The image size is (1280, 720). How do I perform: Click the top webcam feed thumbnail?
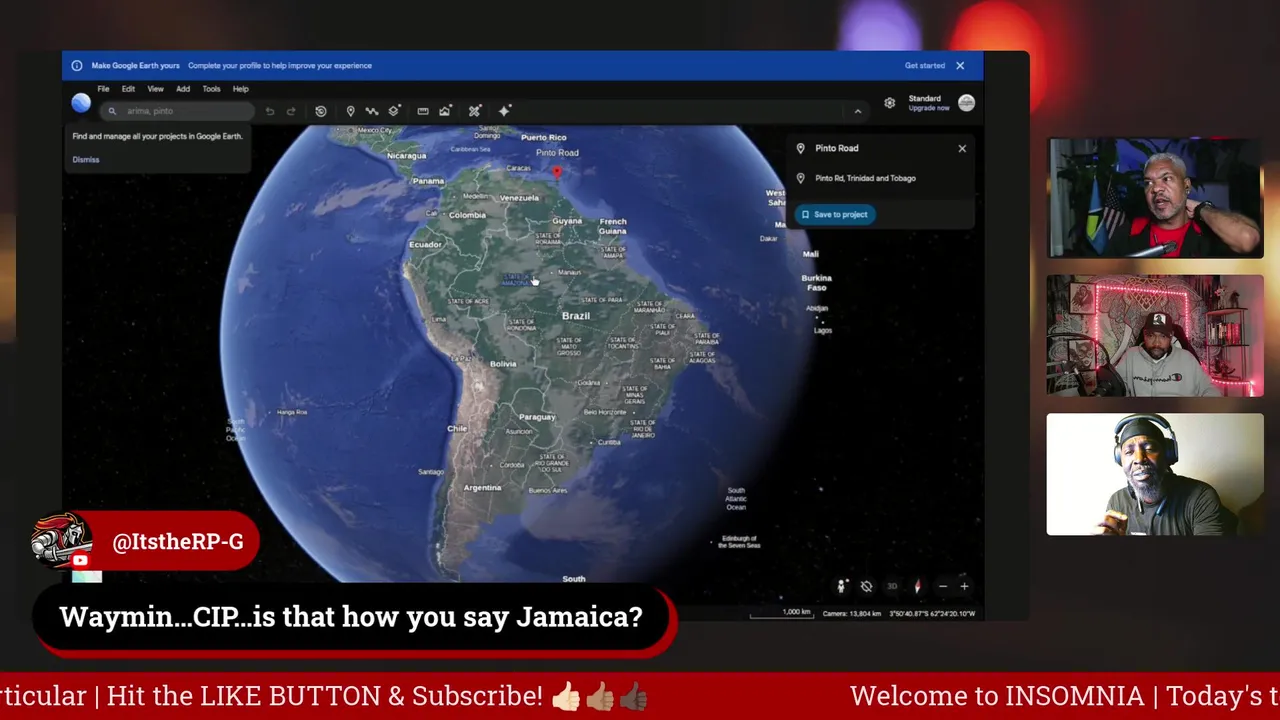click(1155, 198)
